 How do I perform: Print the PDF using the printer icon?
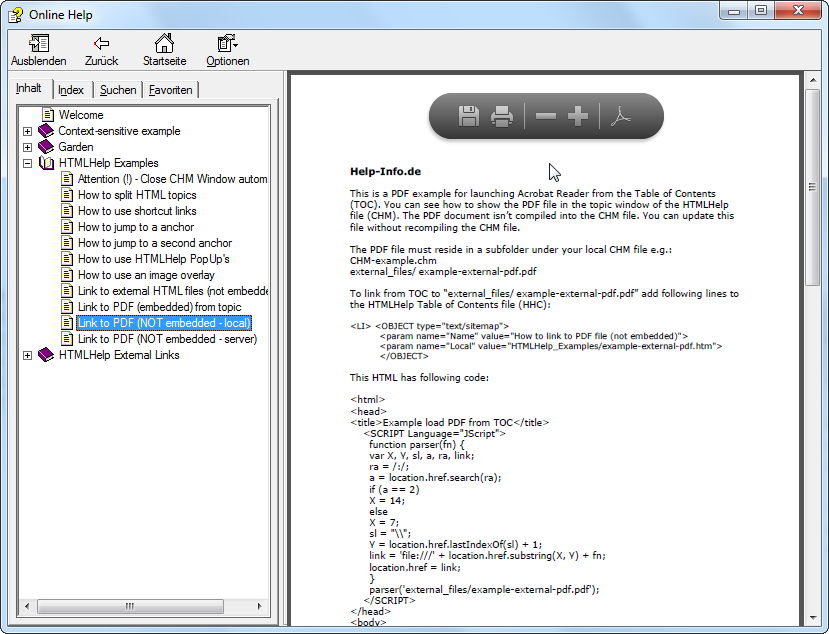(502, 116)
